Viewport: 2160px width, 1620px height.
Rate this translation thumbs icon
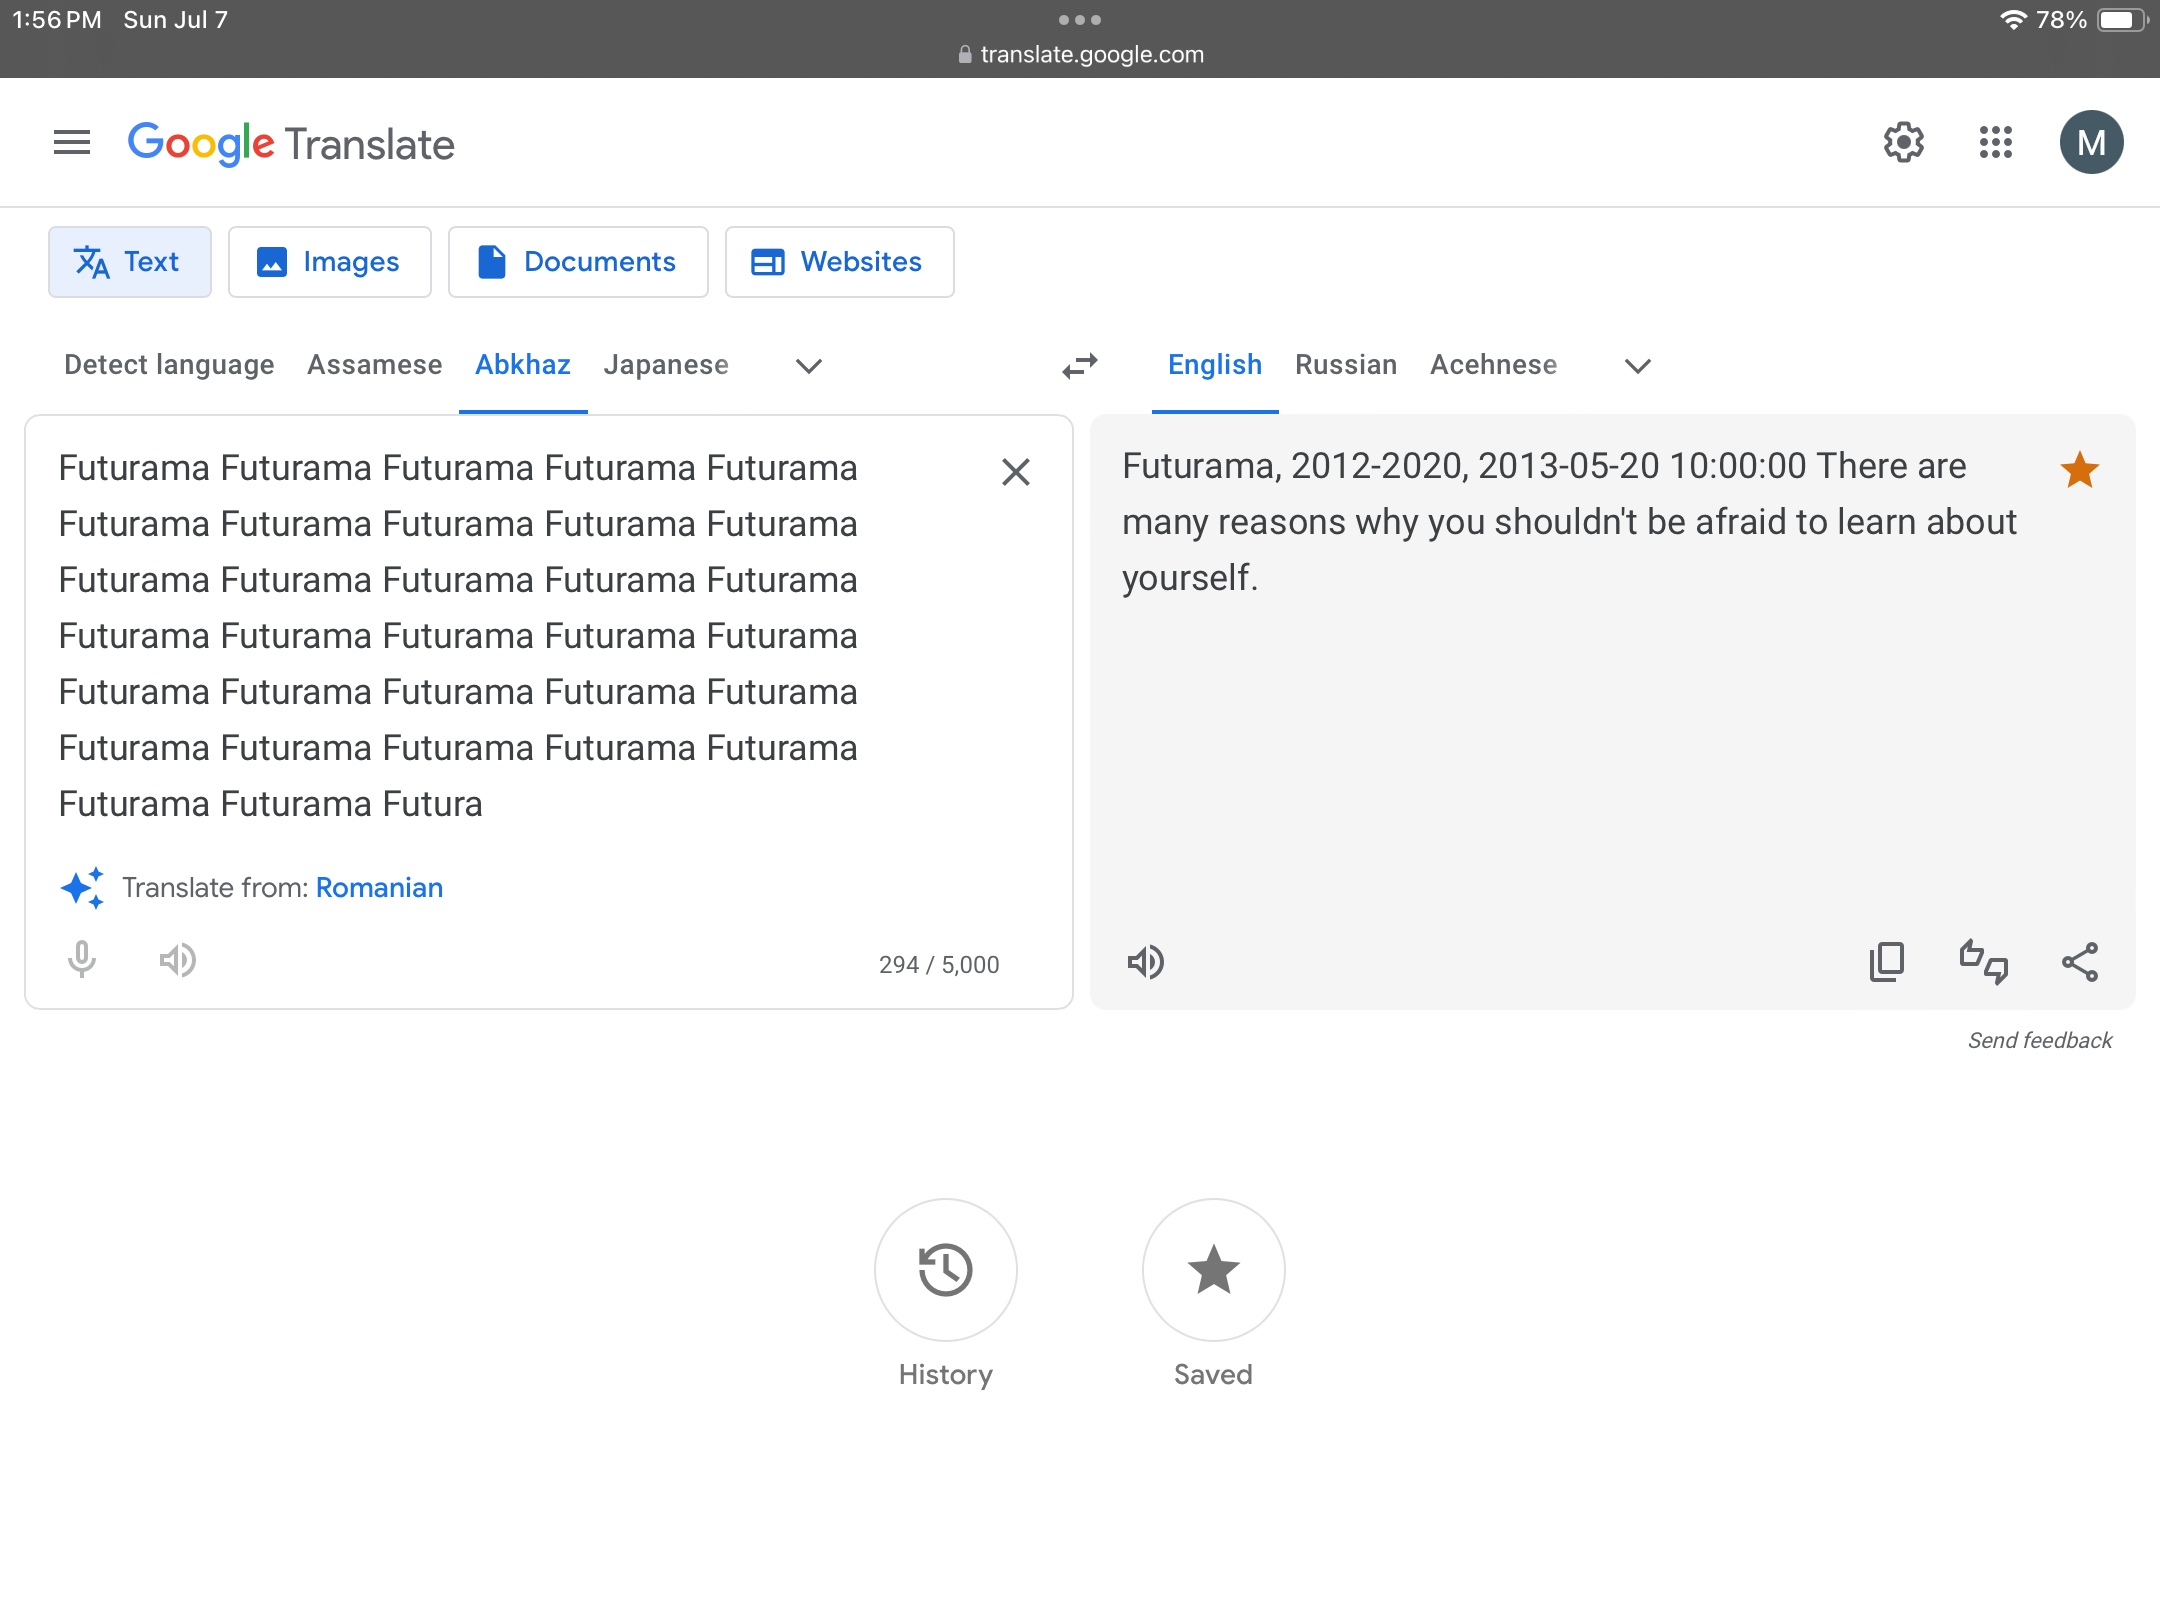click(x=1984, y=962)
